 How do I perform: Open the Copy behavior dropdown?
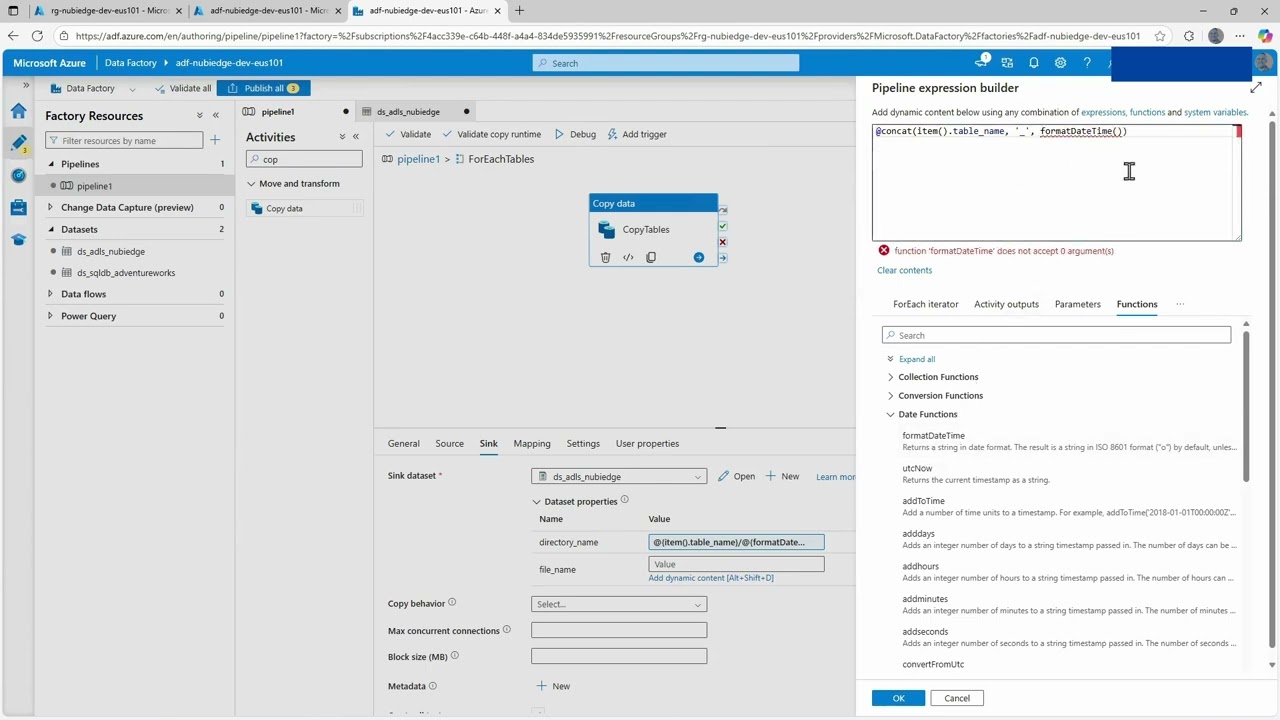[619, 604]
